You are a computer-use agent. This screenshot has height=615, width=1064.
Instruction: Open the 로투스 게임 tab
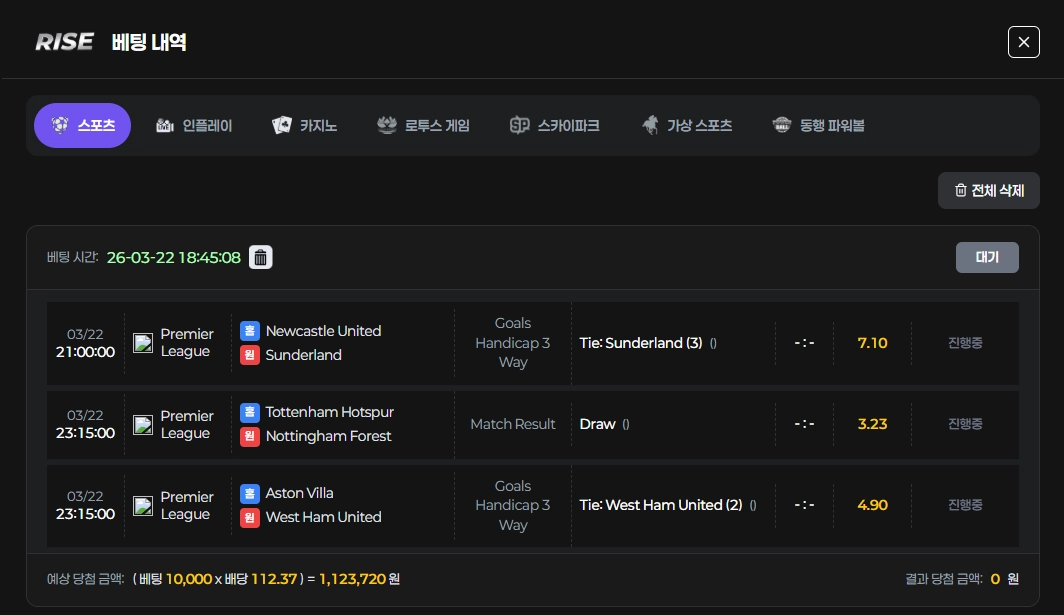[423, 126]
